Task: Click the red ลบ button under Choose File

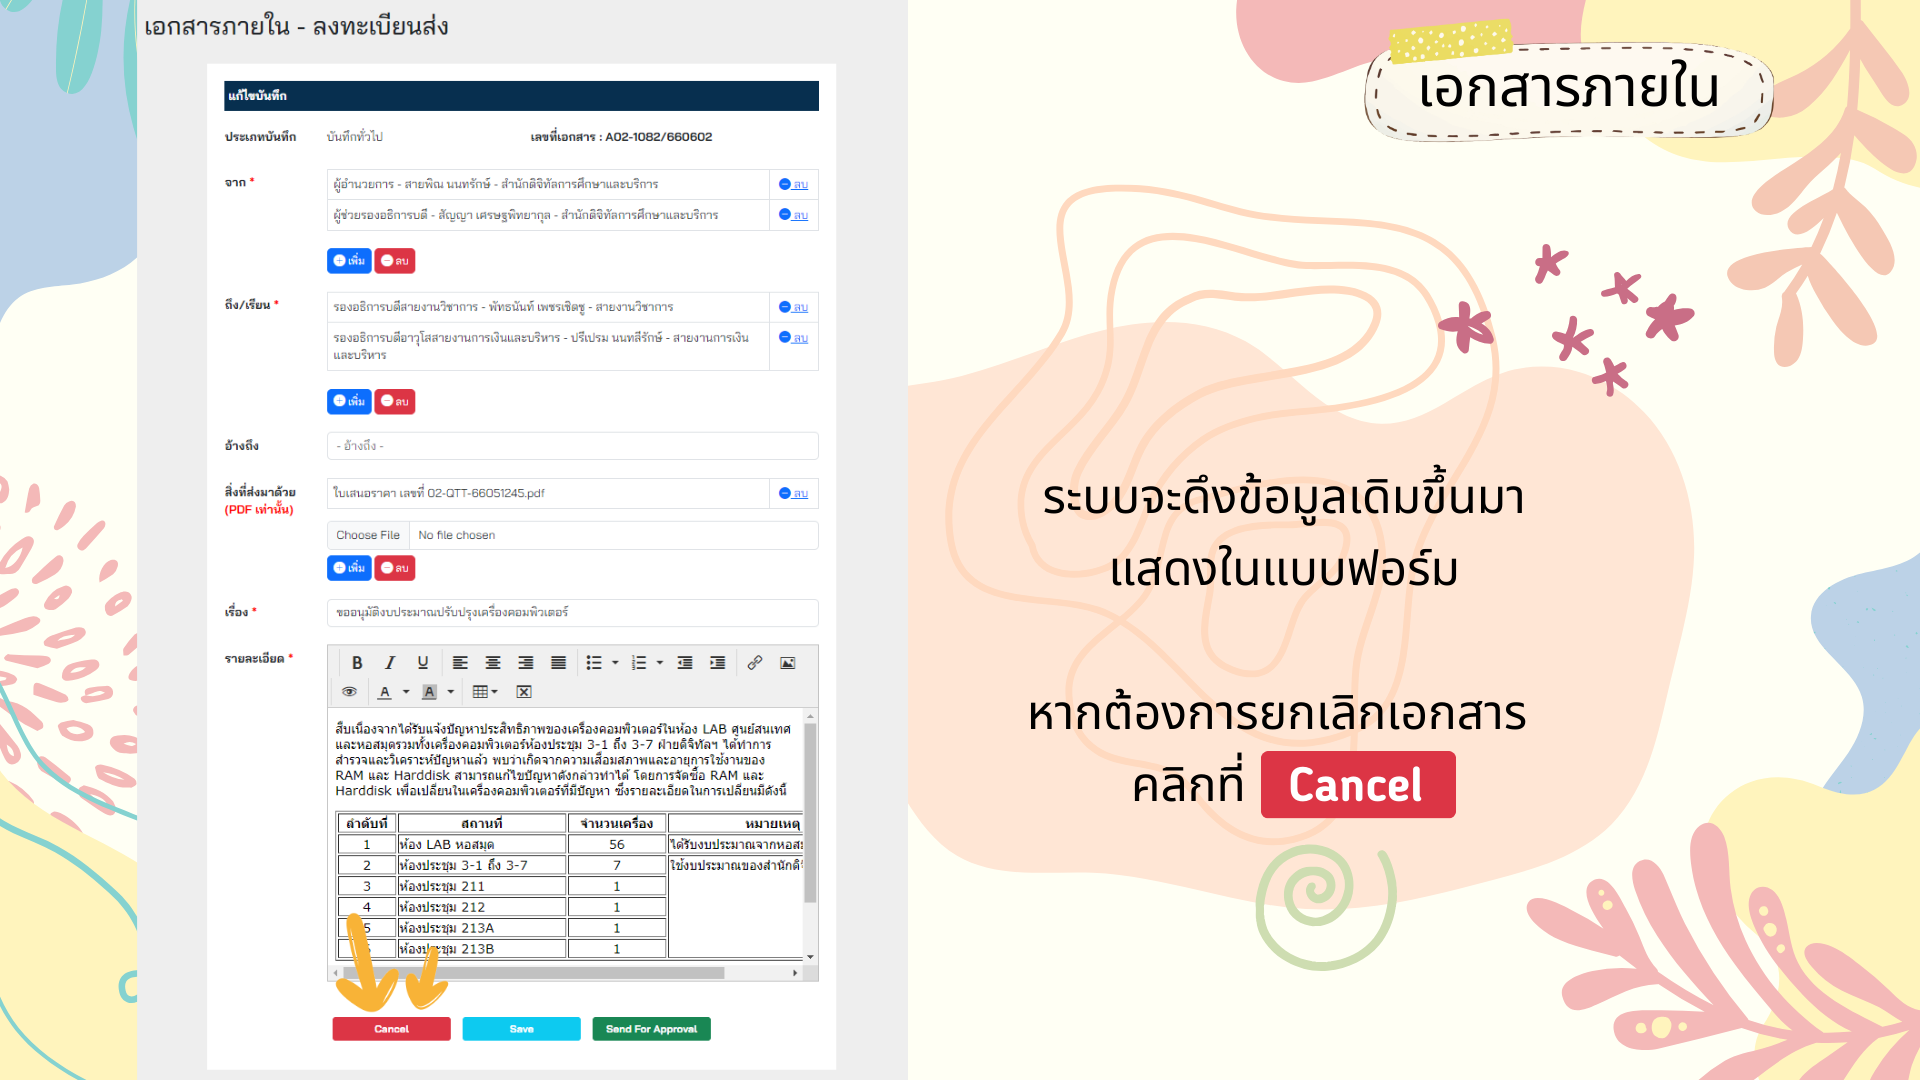Action: tap(395, 568)
